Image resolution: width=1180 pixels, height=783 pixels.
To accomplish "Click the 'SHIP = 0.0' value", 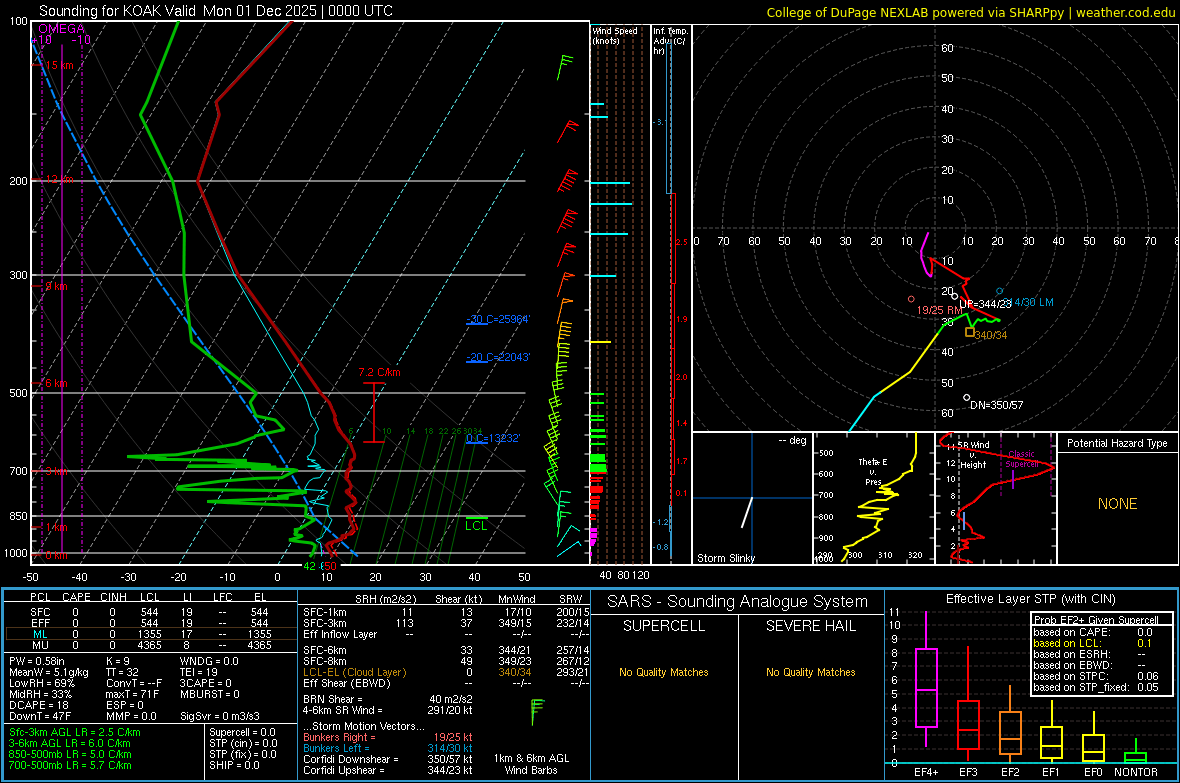I will (234, 766).
